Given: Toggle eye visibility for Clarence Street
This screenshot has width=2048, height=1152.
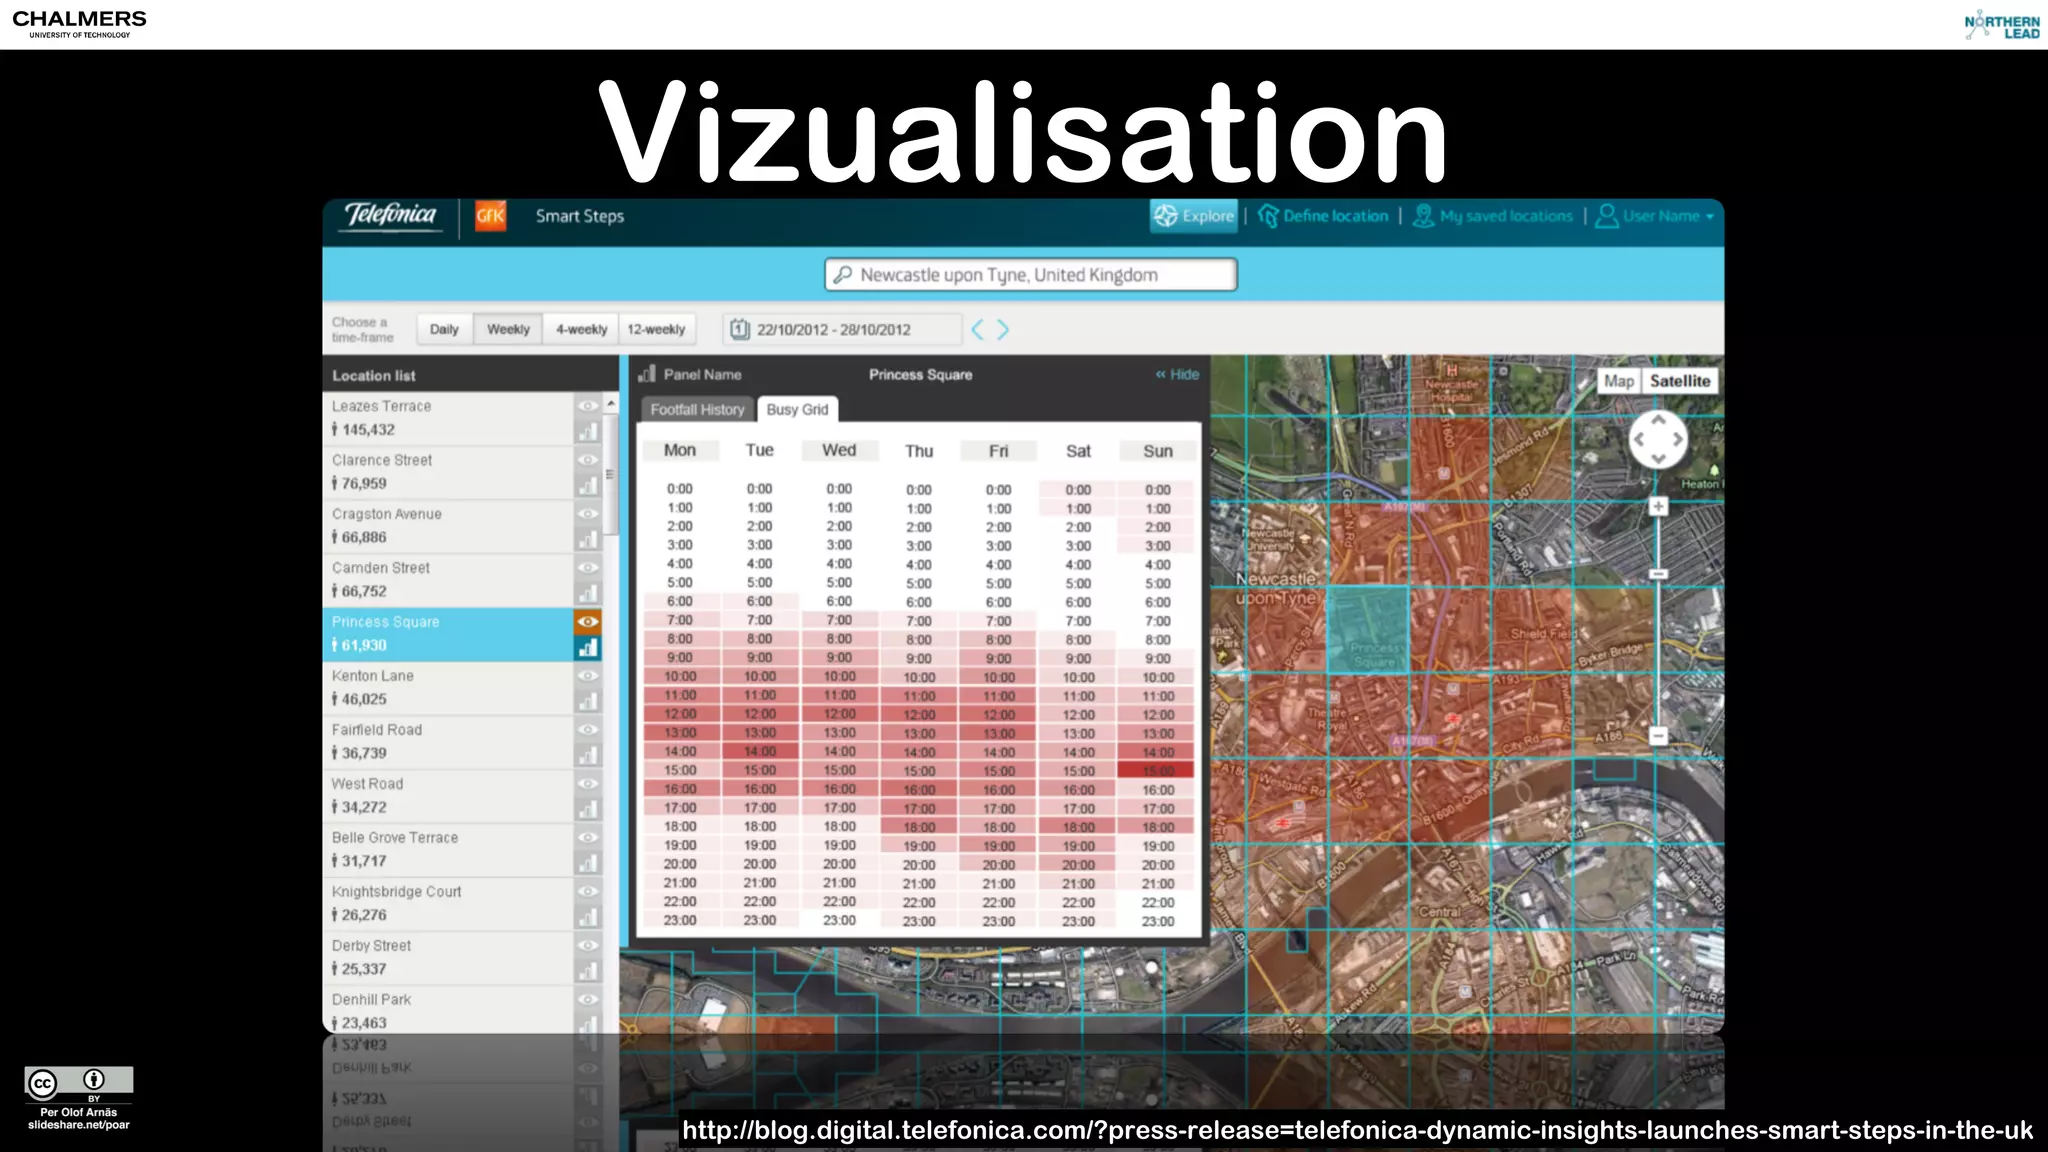Looking at the screenshot, I should [x=588, y=460].
